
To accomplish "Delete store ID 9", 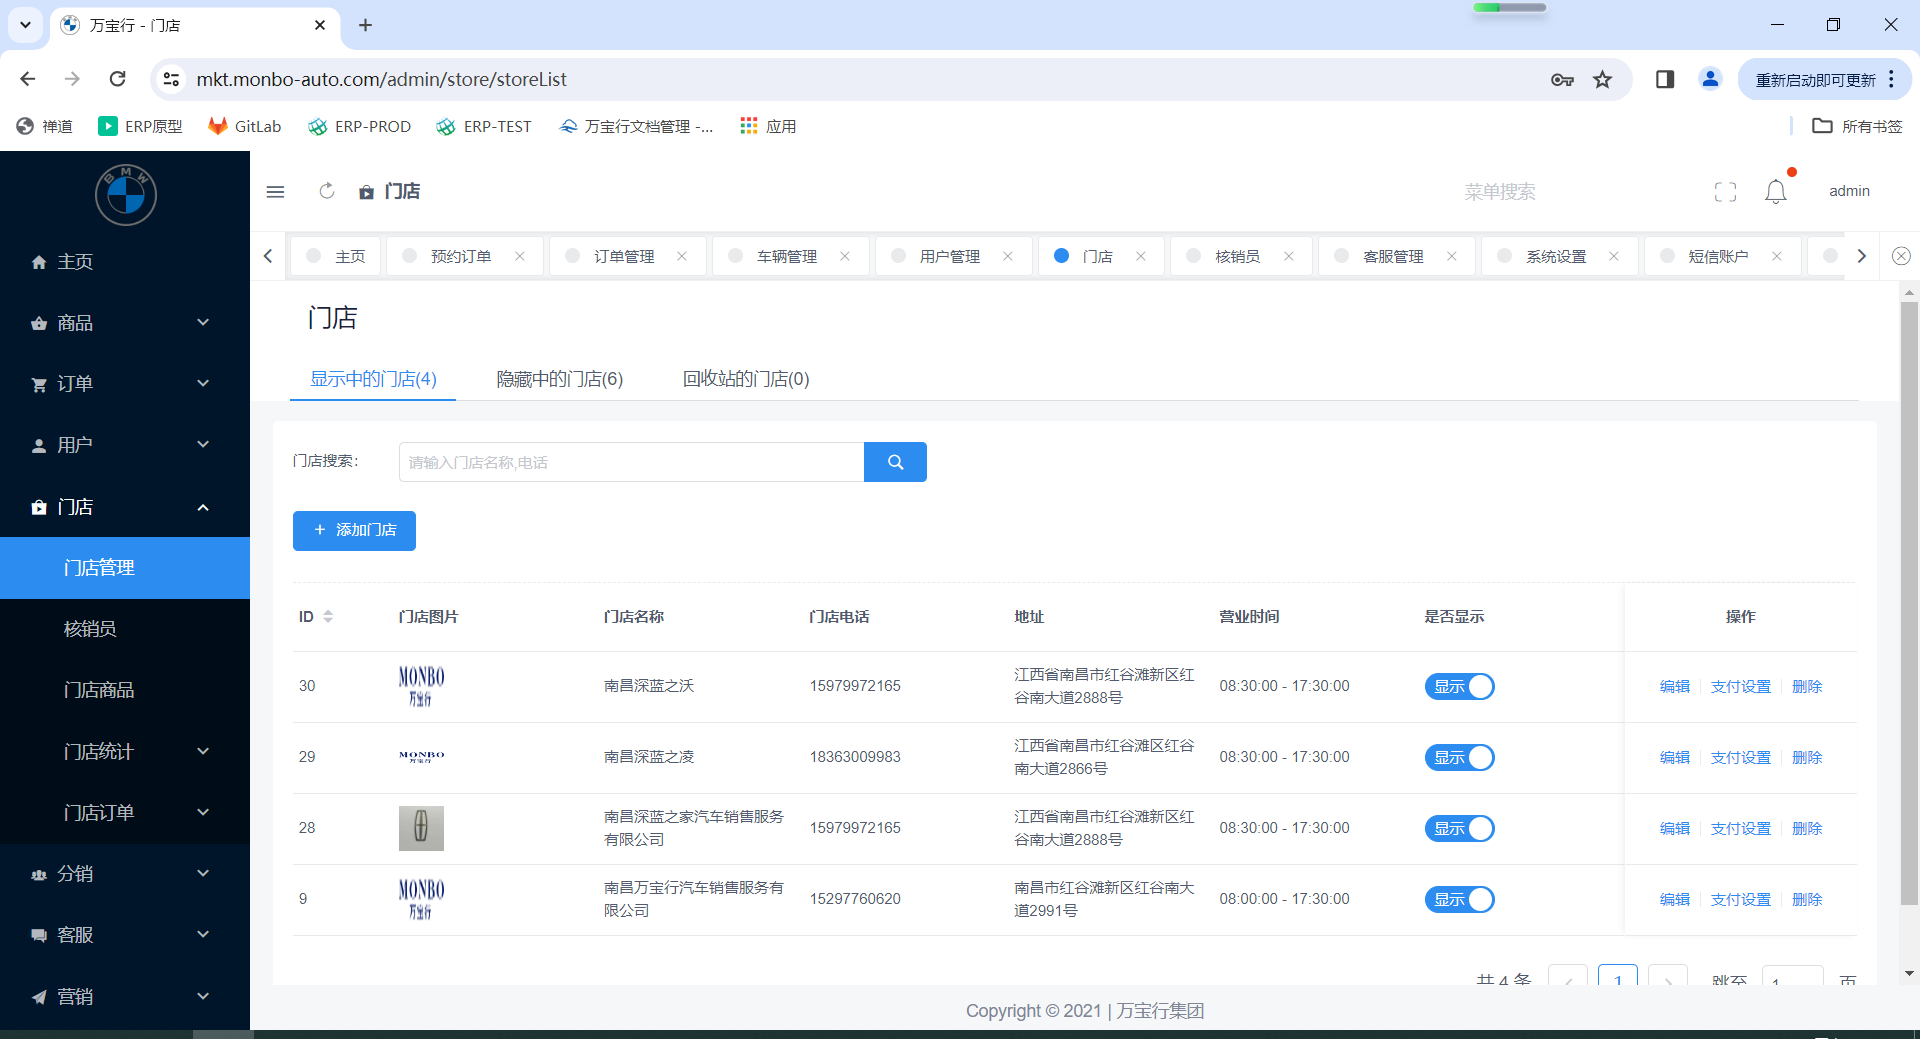I will tap(1807, 900).
